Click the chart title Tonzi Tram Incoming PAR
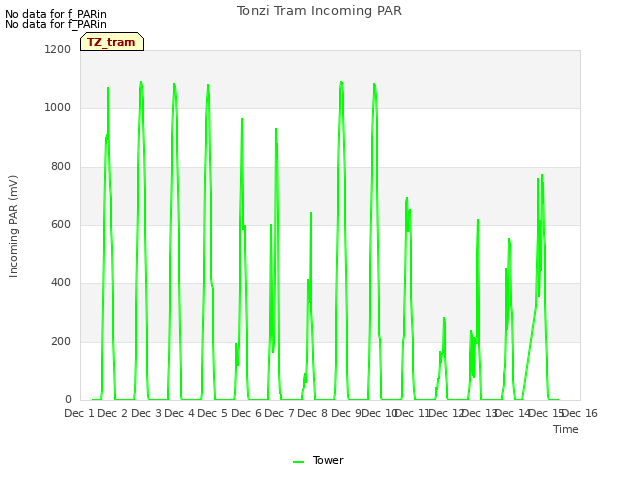 pyautogui.click(x=319, y=11)
